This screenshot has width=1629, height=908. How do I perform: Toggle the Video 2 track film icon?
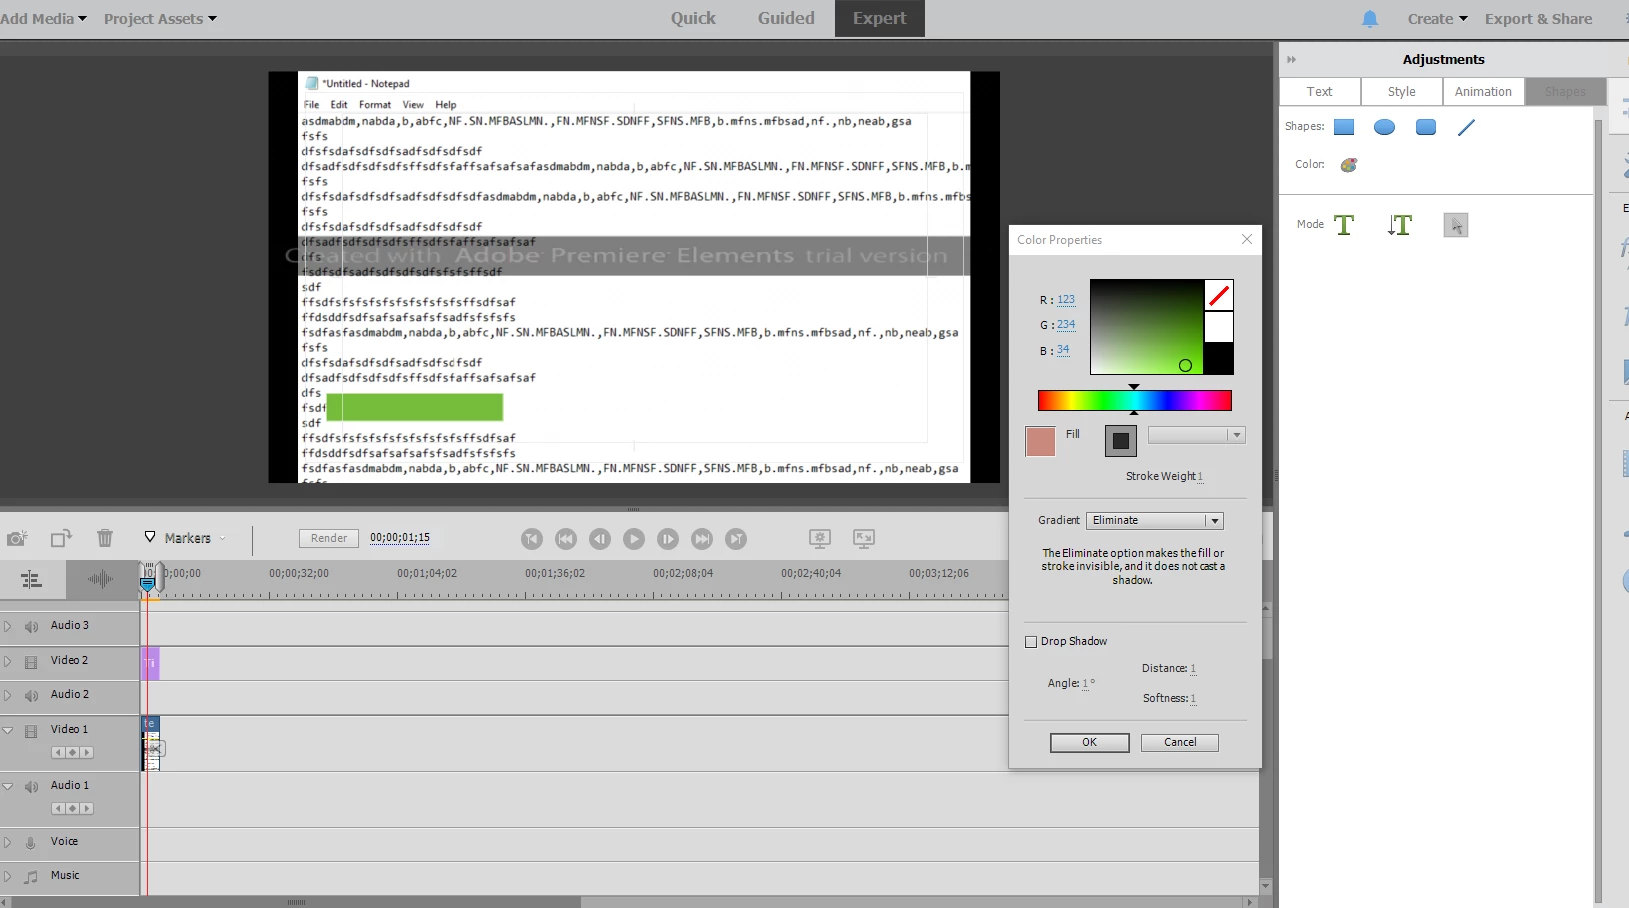(31, 662)
